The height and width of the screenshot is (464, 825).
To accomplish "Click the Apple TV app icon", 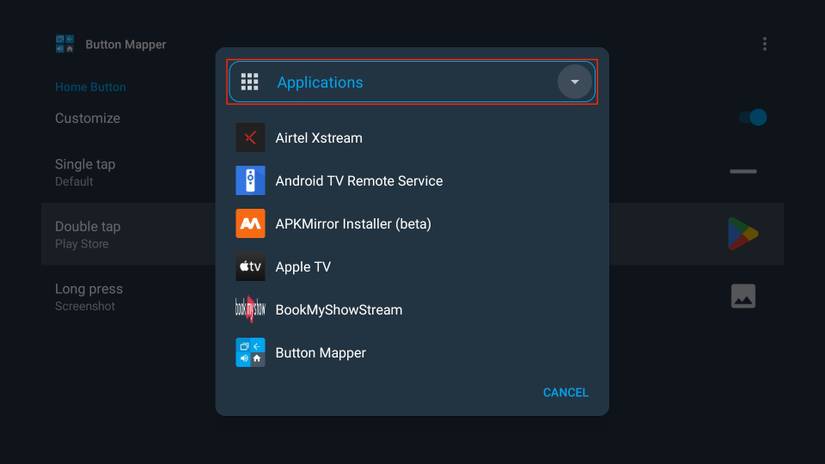I will pyautogui.click(x=250, y=267).
